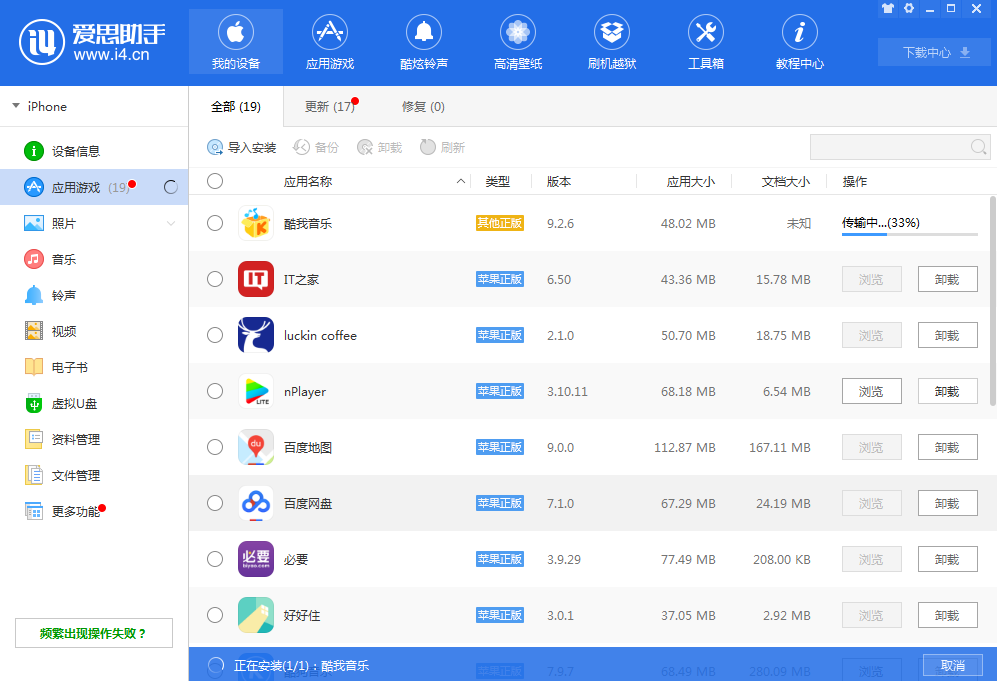Screen dimensions: 997x681
Task: Open the skin (shirt) icon in title bar
Action: click(888, 8)
